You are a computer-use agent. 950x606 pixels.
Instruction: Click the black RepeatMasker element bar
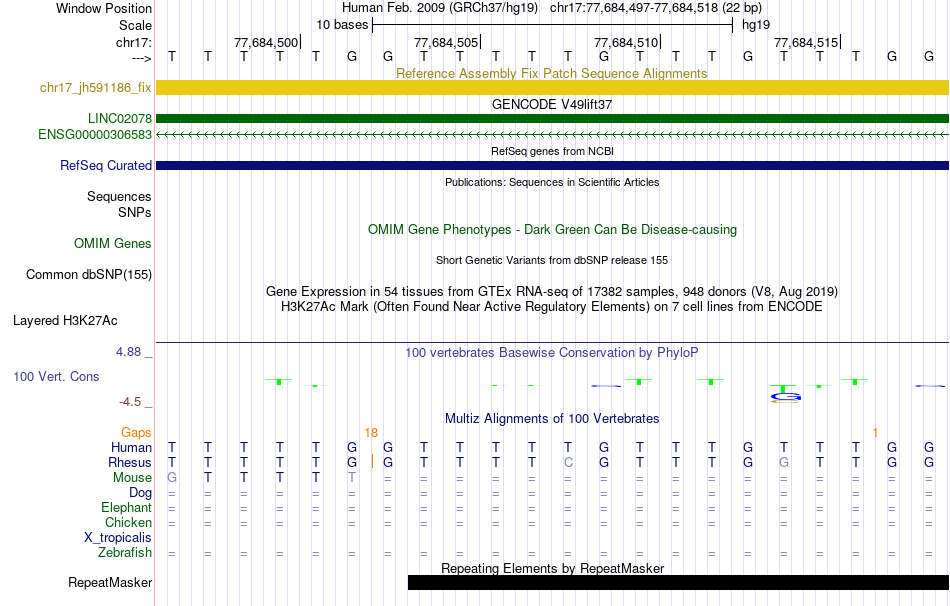(x=678, y=582)
